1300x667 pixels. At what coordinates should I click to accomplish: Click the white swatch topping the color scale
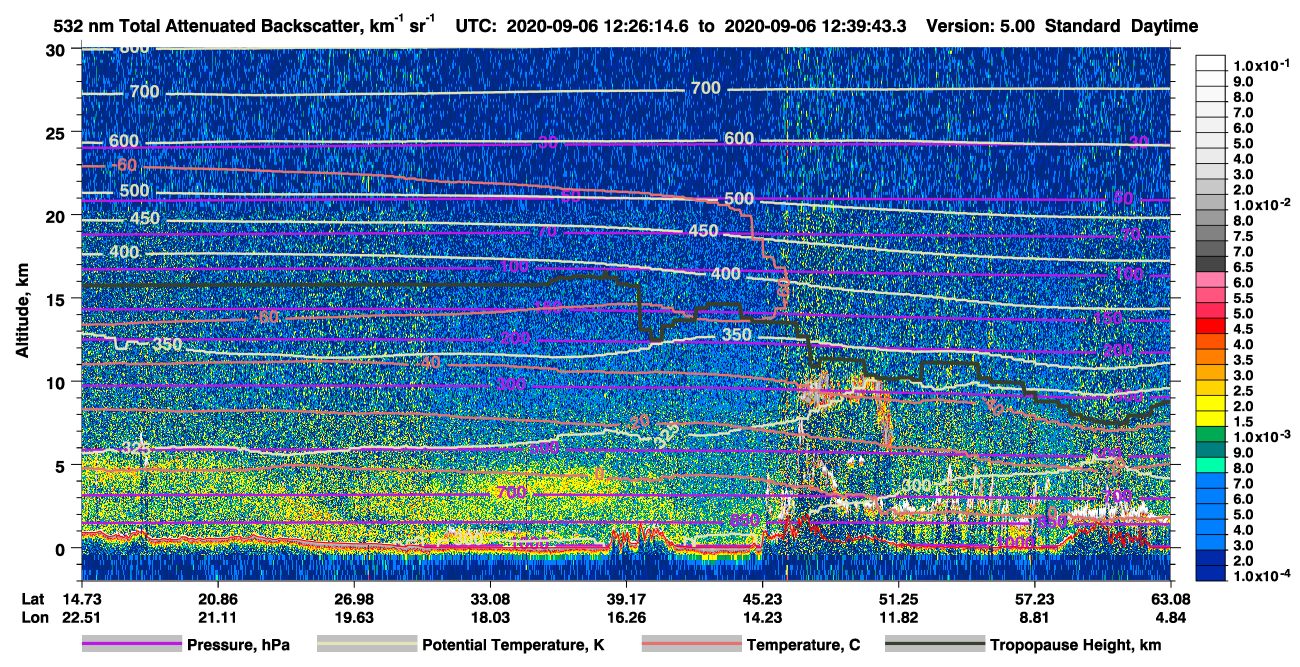click(1211, 62)
